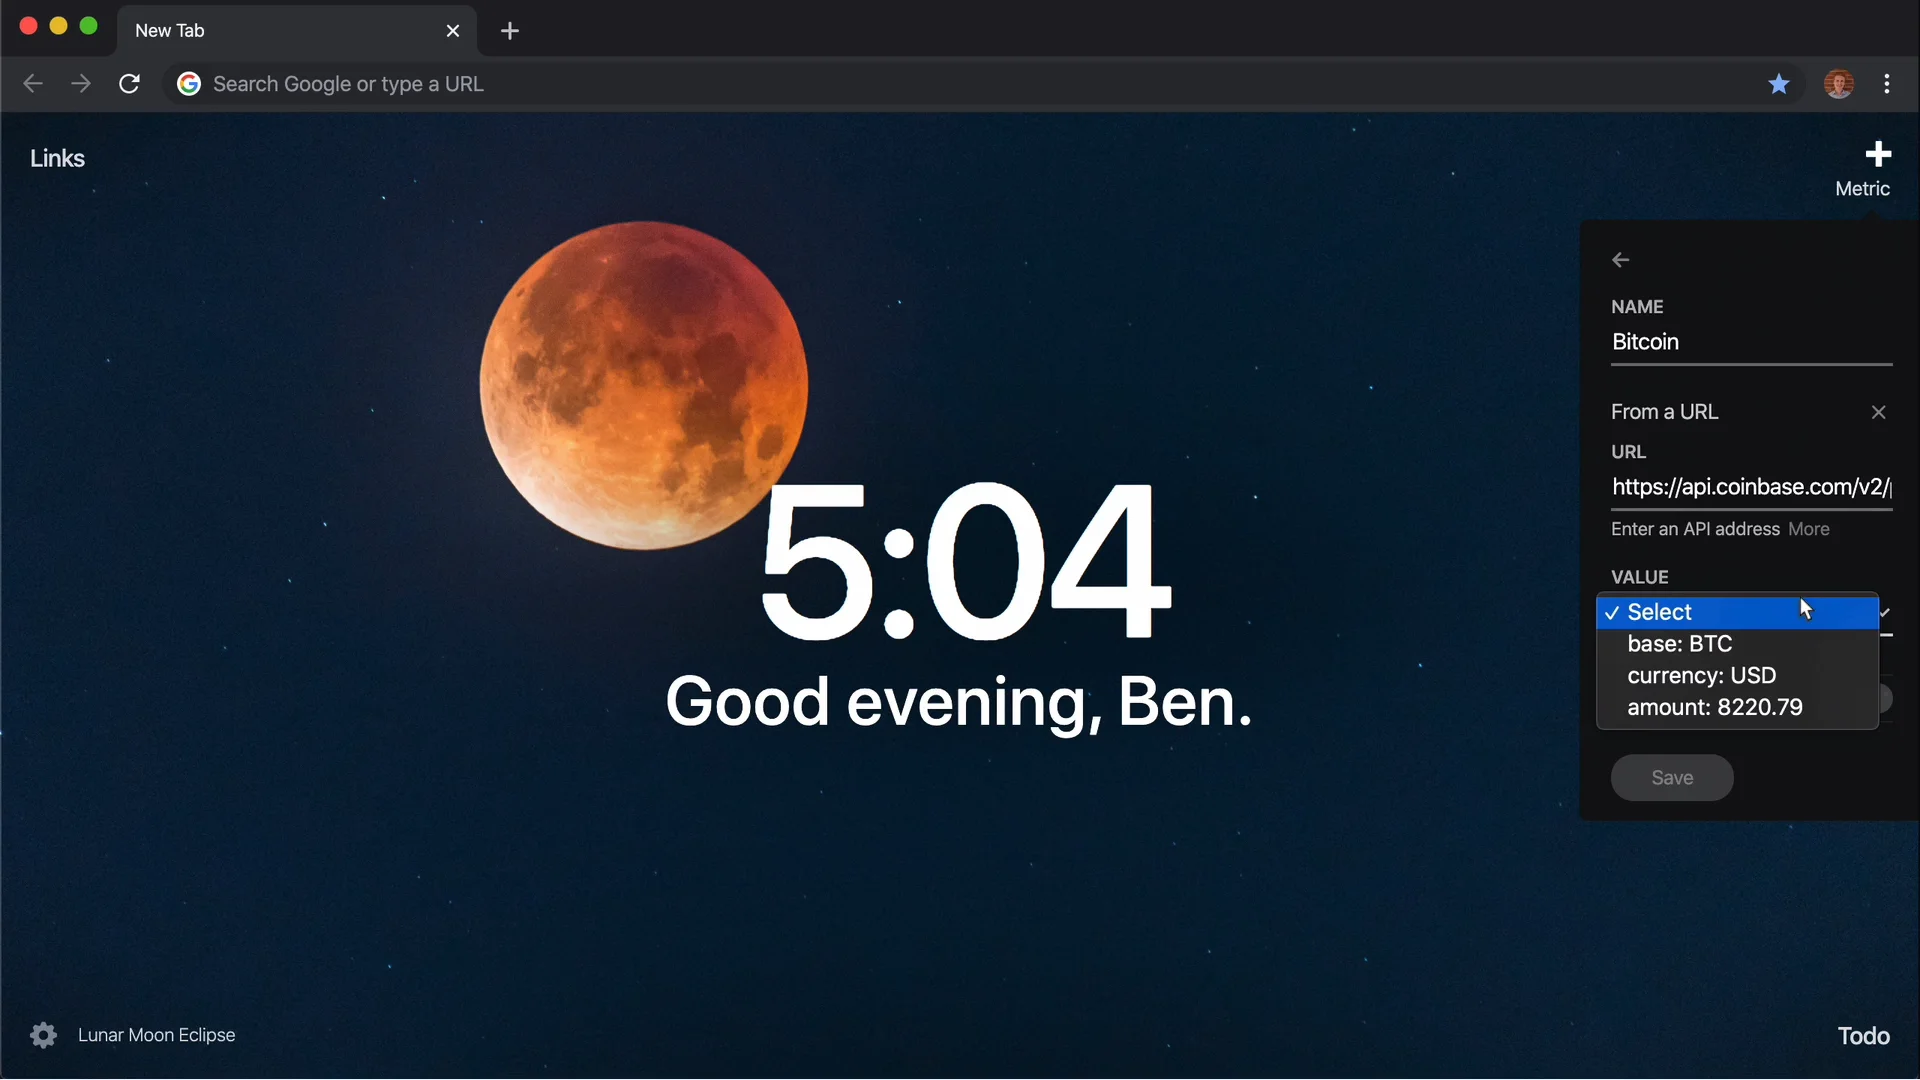Edit the Bitcoin name field
The image size is (1920, 1080).
tap(1750, 342)
